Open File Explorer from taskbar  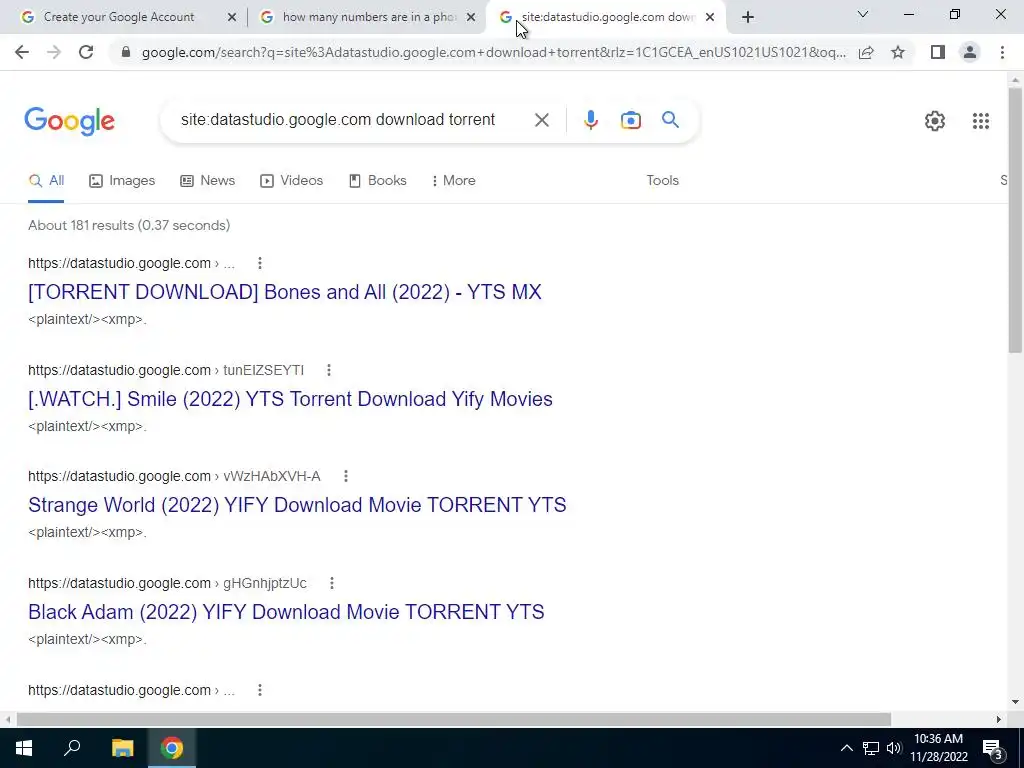[122, 748]
